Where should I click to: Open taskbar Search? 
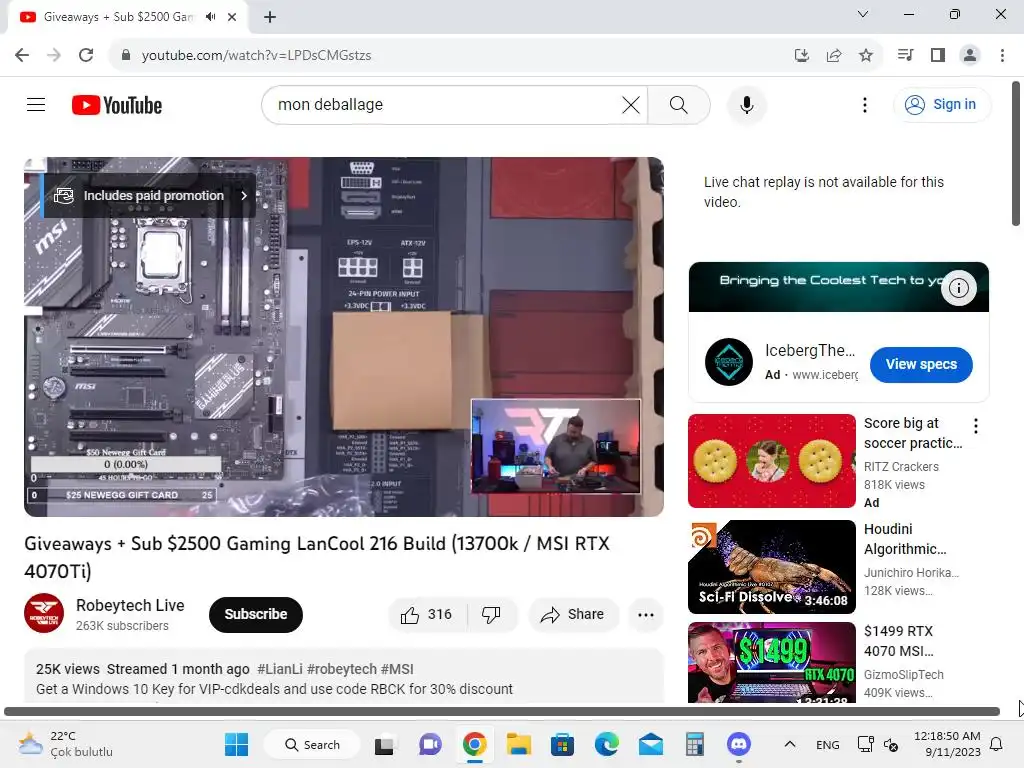pos(312,744)
